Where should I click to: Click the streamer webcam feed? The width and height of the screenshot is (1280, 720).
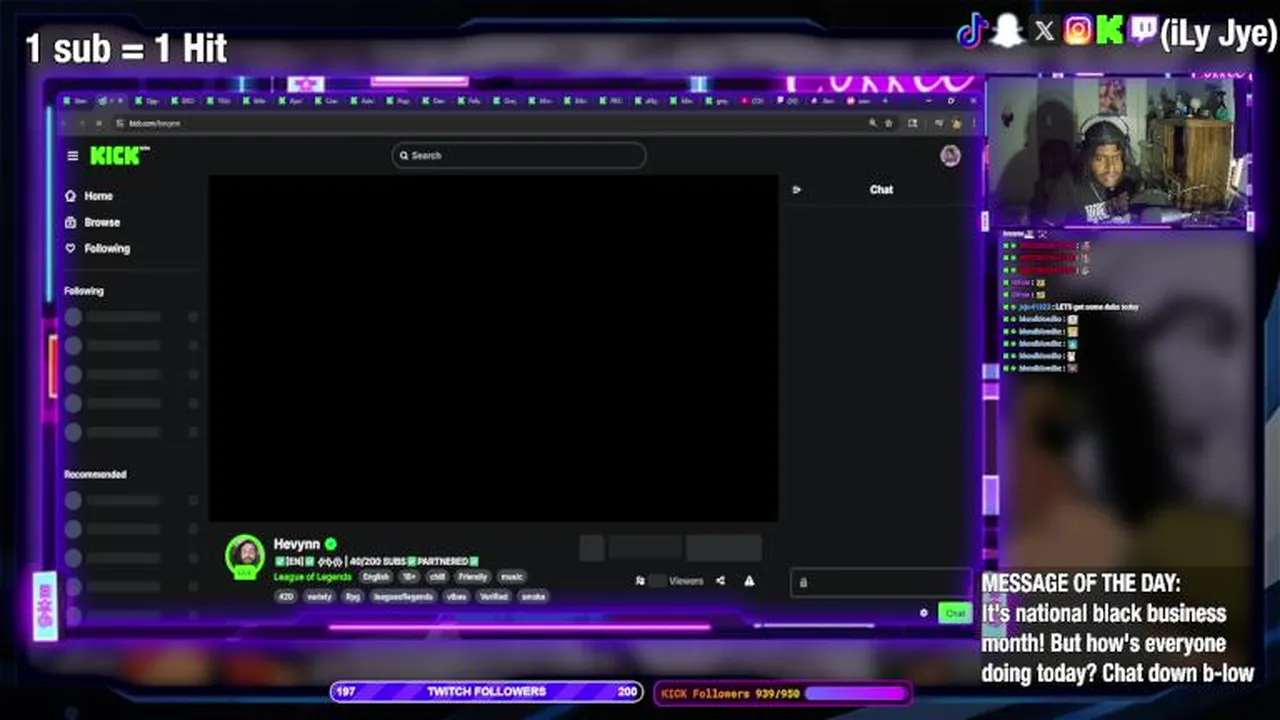1117,152
